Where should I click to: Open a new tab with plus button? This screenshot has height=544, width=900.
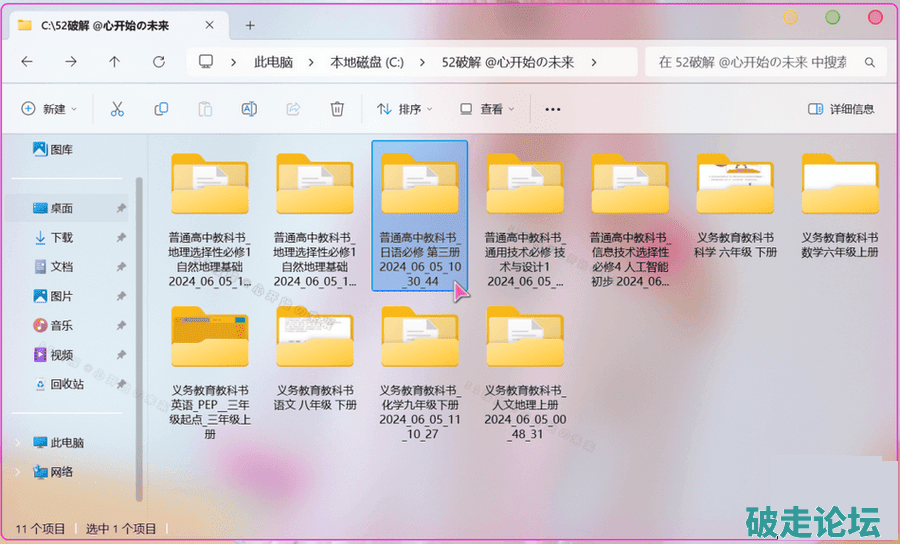coord(250,25)
